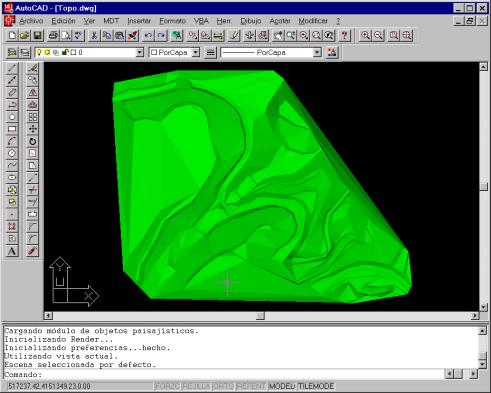This screenshot has height=393, width=491.
Task: Click the MODELO button in the status bar
Action: click(282, 386)
